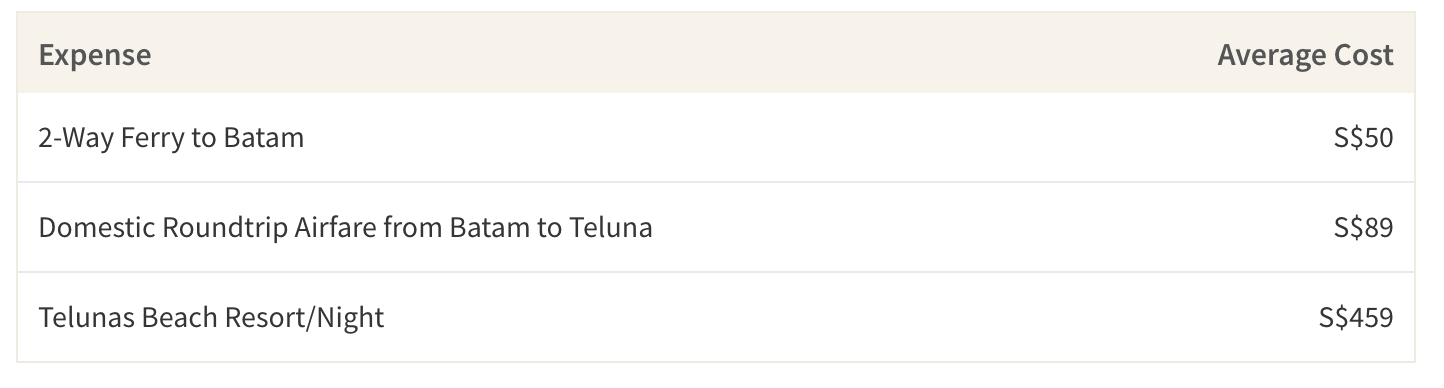Click the Expense column header
The height and width of the screenshot is (388, 1444).
95,55
